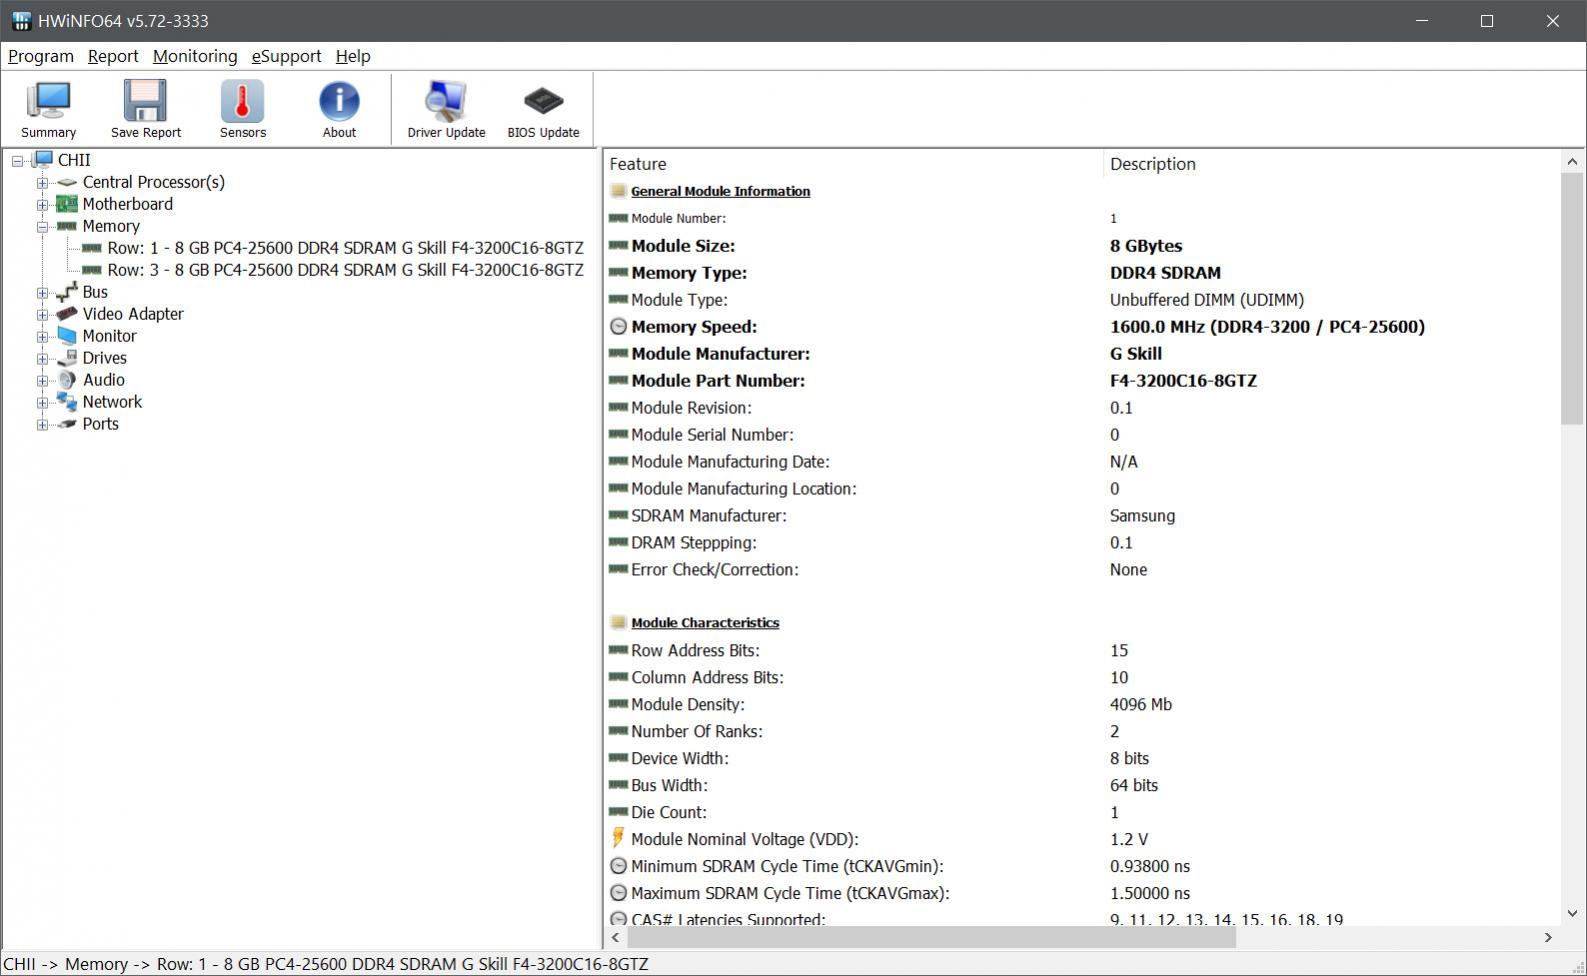The width and height of the screenshot is (1587, 976).
Task: Click the Monitor icon in the tree
Action: (x=67, y=336)
